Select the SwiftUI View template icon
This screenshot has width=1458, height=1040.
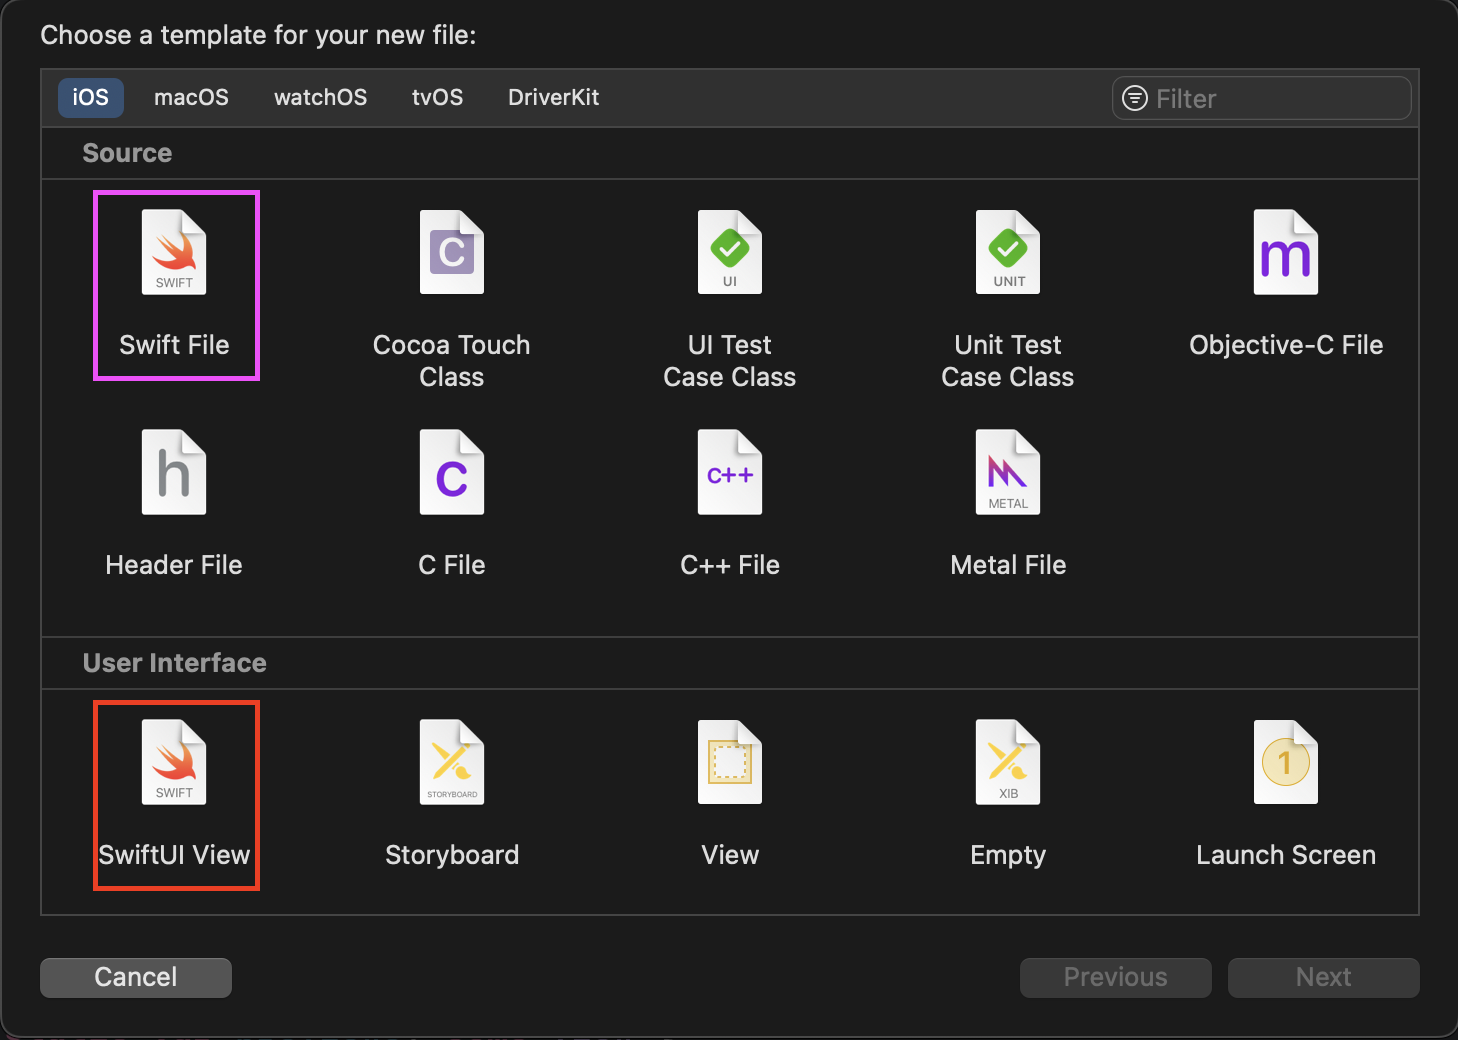point(174,762)
